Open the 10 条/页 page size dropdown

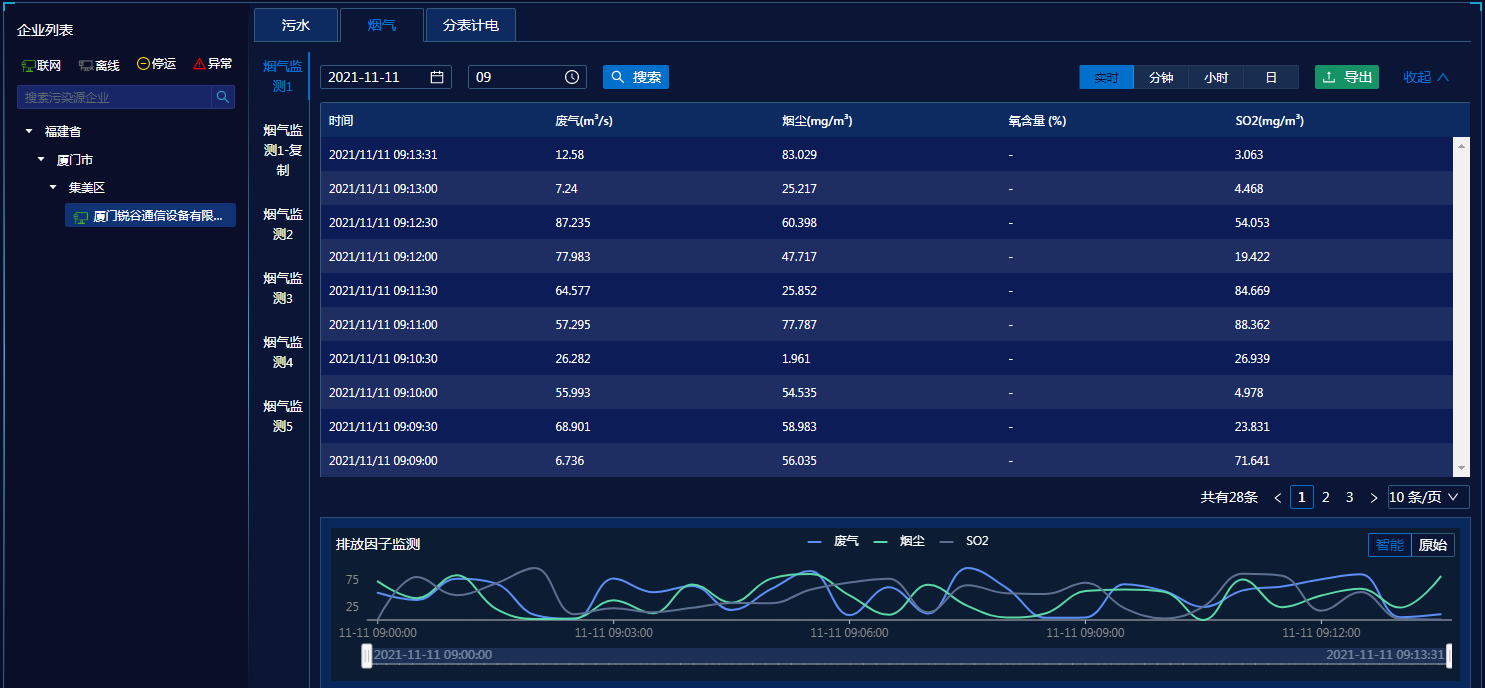coord(1428,497)
